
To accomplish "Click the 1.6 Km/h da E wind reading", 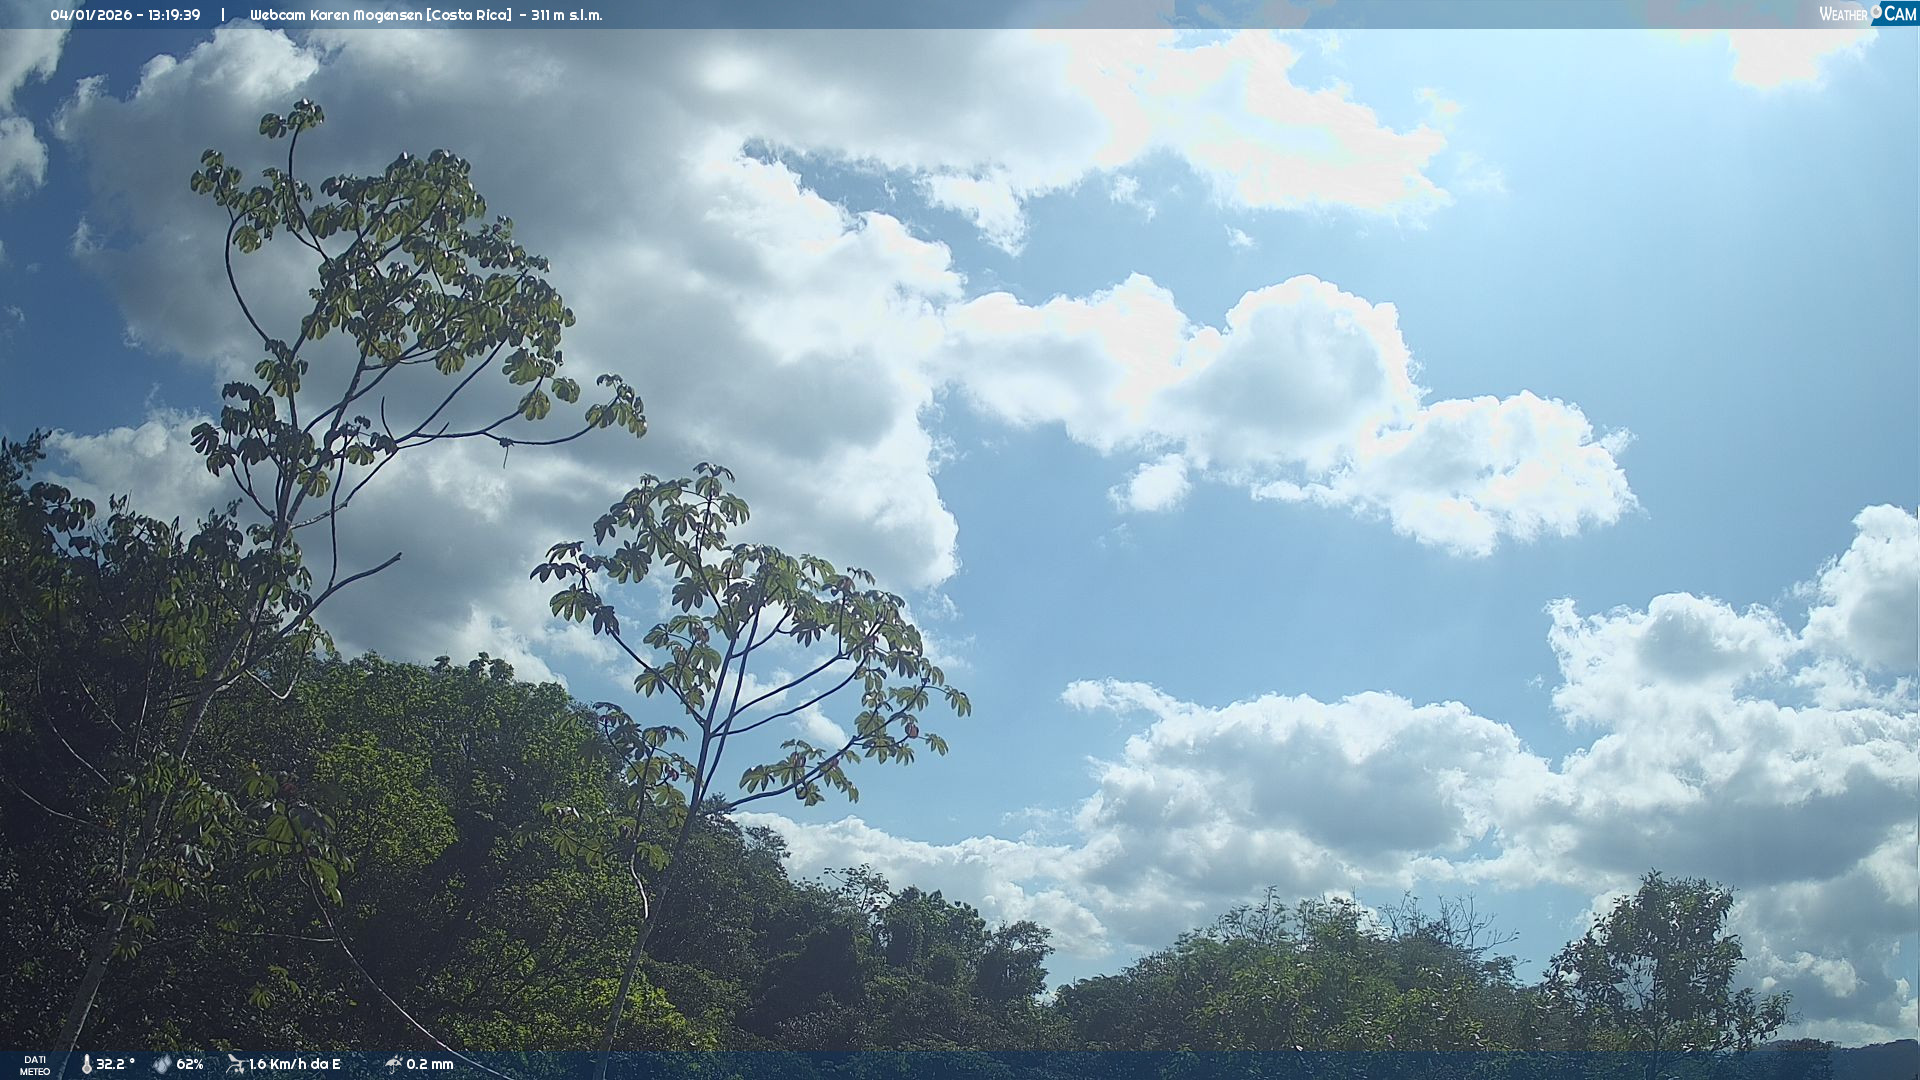I will pyautogui.click(x=295, y=1065).
